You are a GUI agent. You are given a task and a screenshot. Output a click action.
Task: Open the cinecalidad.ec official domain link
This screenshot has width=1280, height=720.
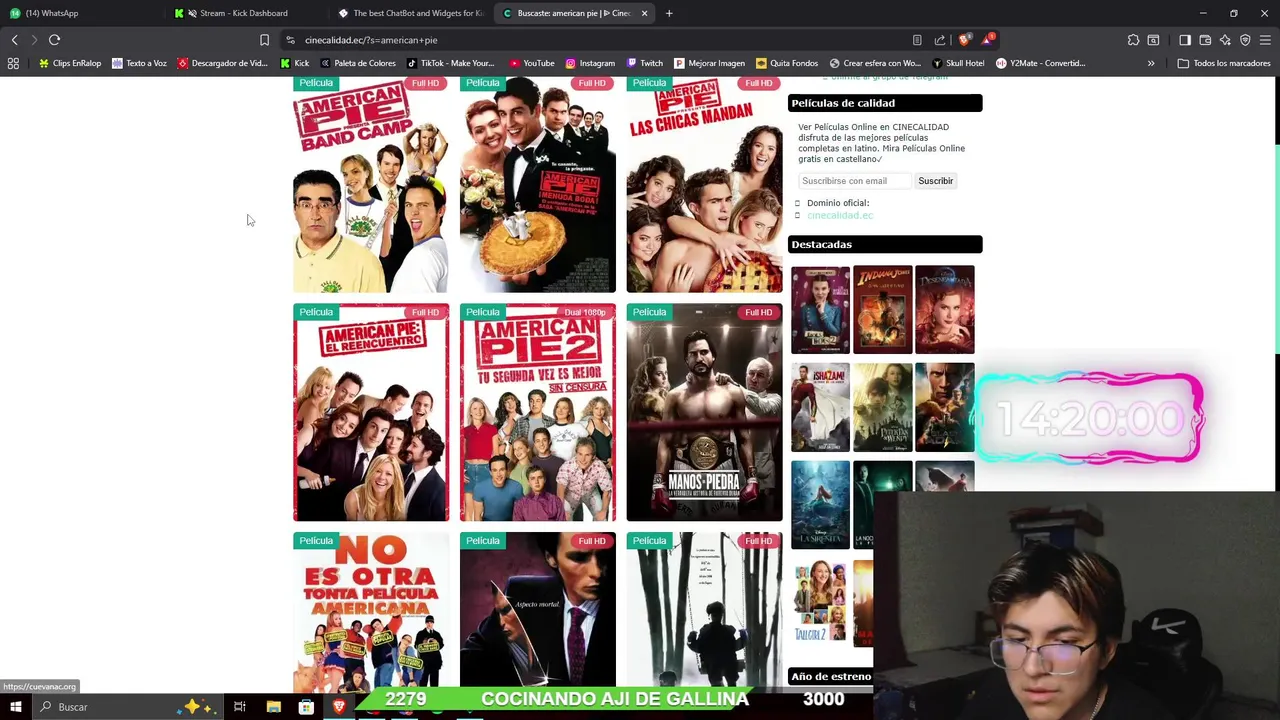(840, 215)
